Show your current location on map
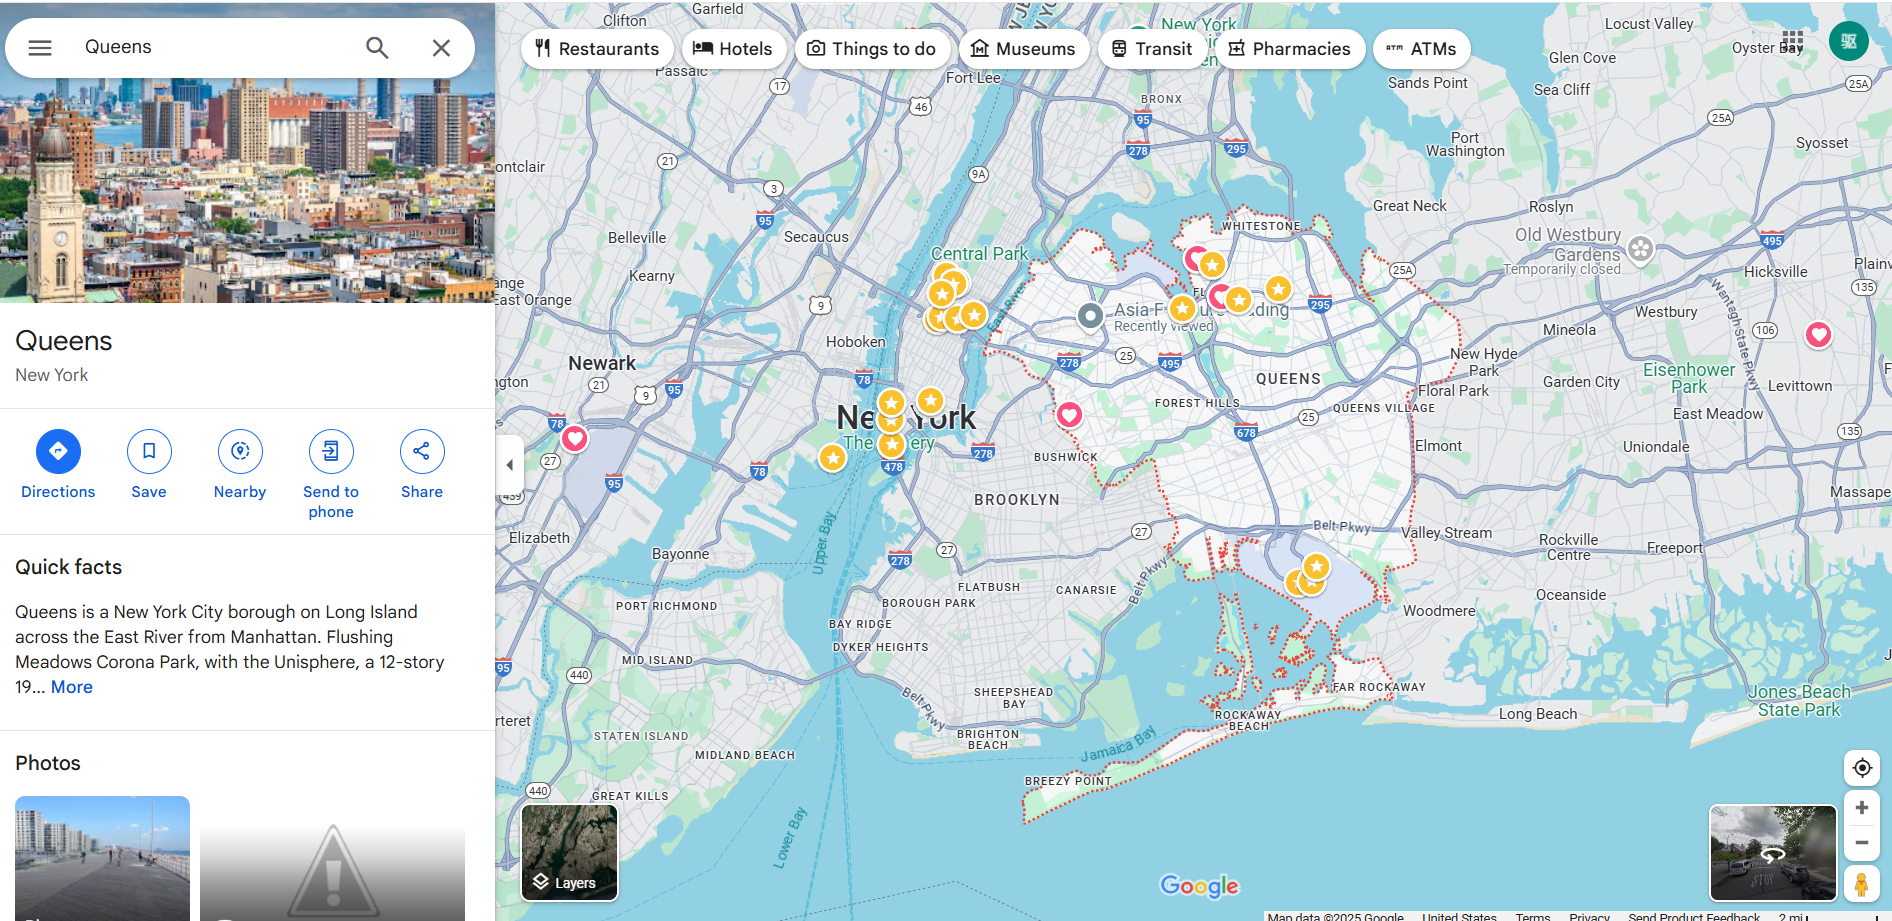Image resolution: width=1892 pixels, height=921 pixels. point(1861,768)
